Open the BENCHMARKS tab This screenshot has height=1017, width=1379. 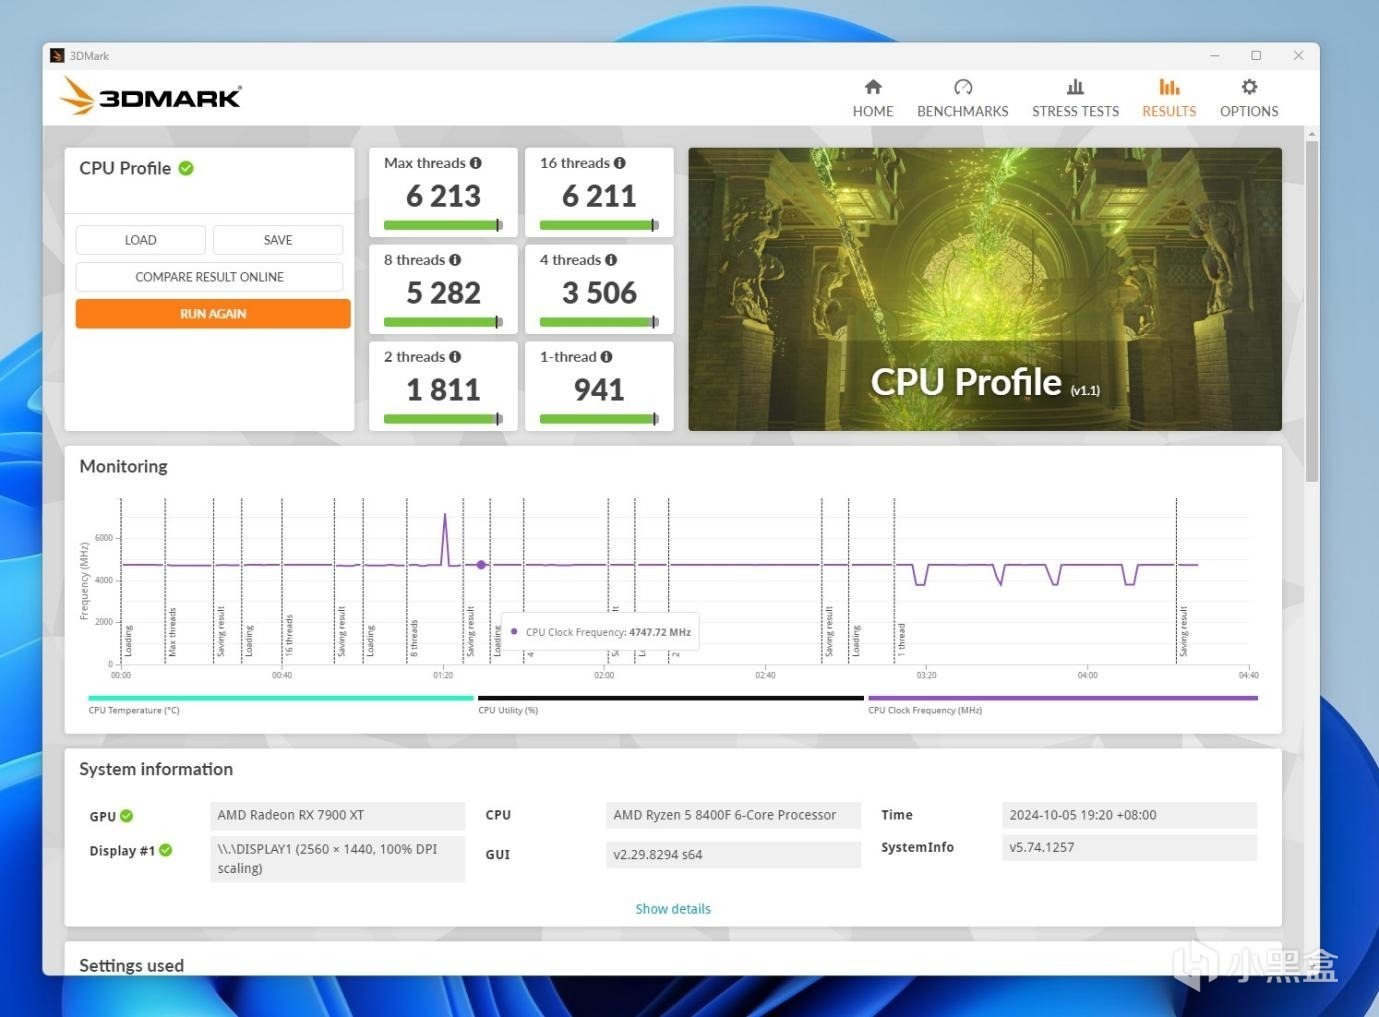pos(962,98)
